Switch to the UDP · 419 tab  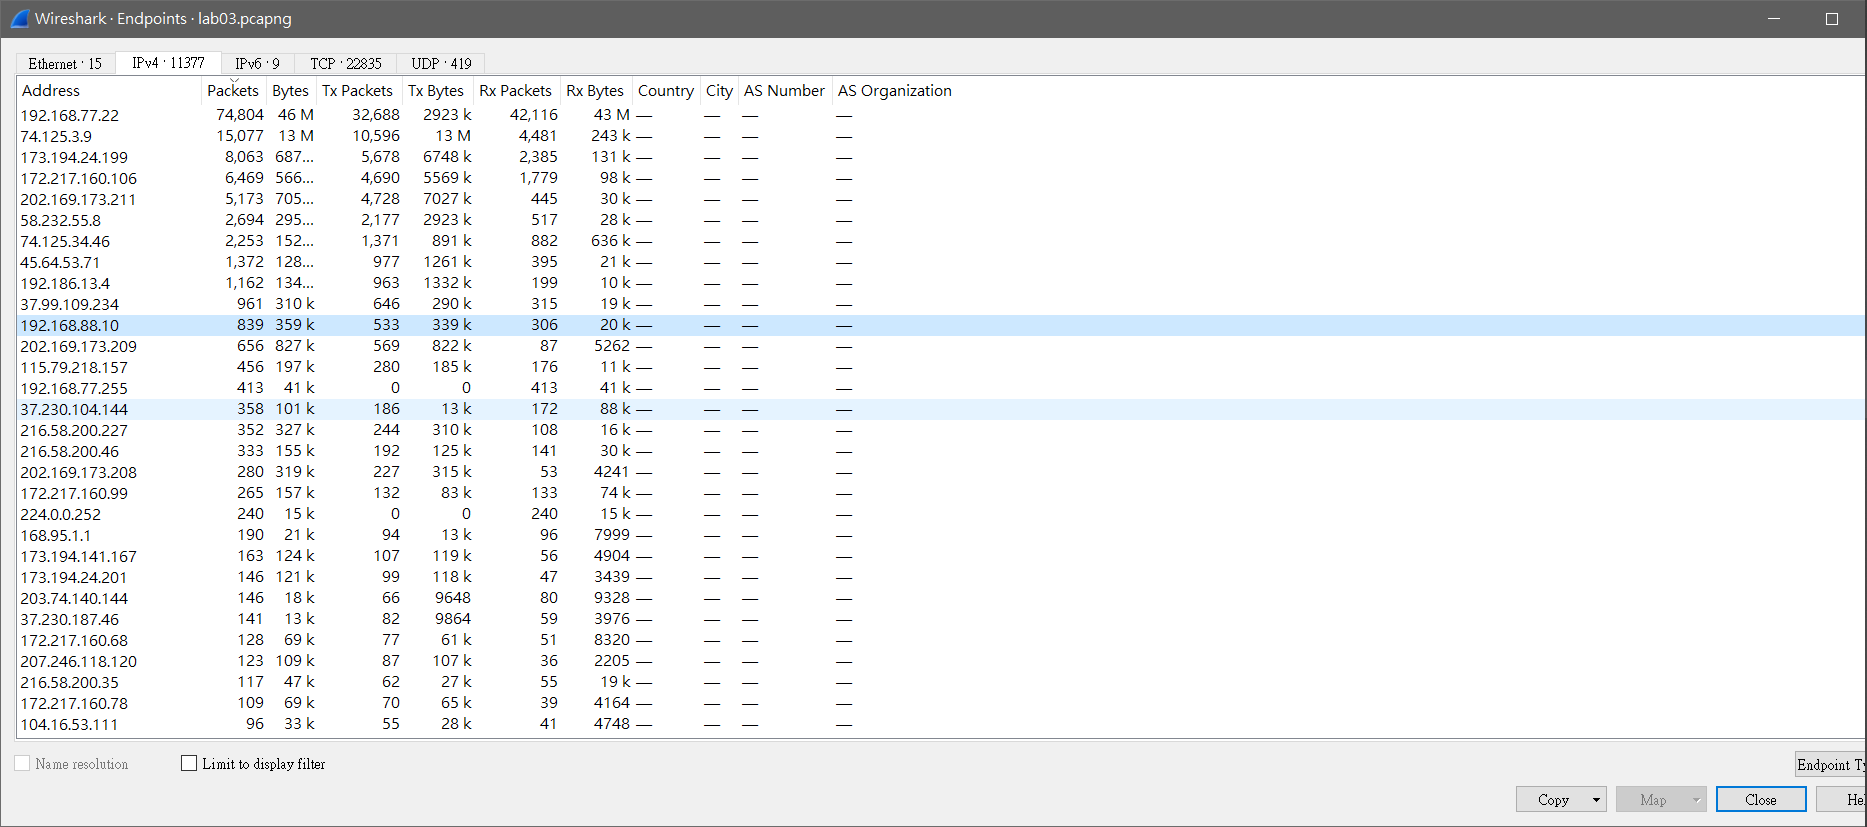(441, 64)
